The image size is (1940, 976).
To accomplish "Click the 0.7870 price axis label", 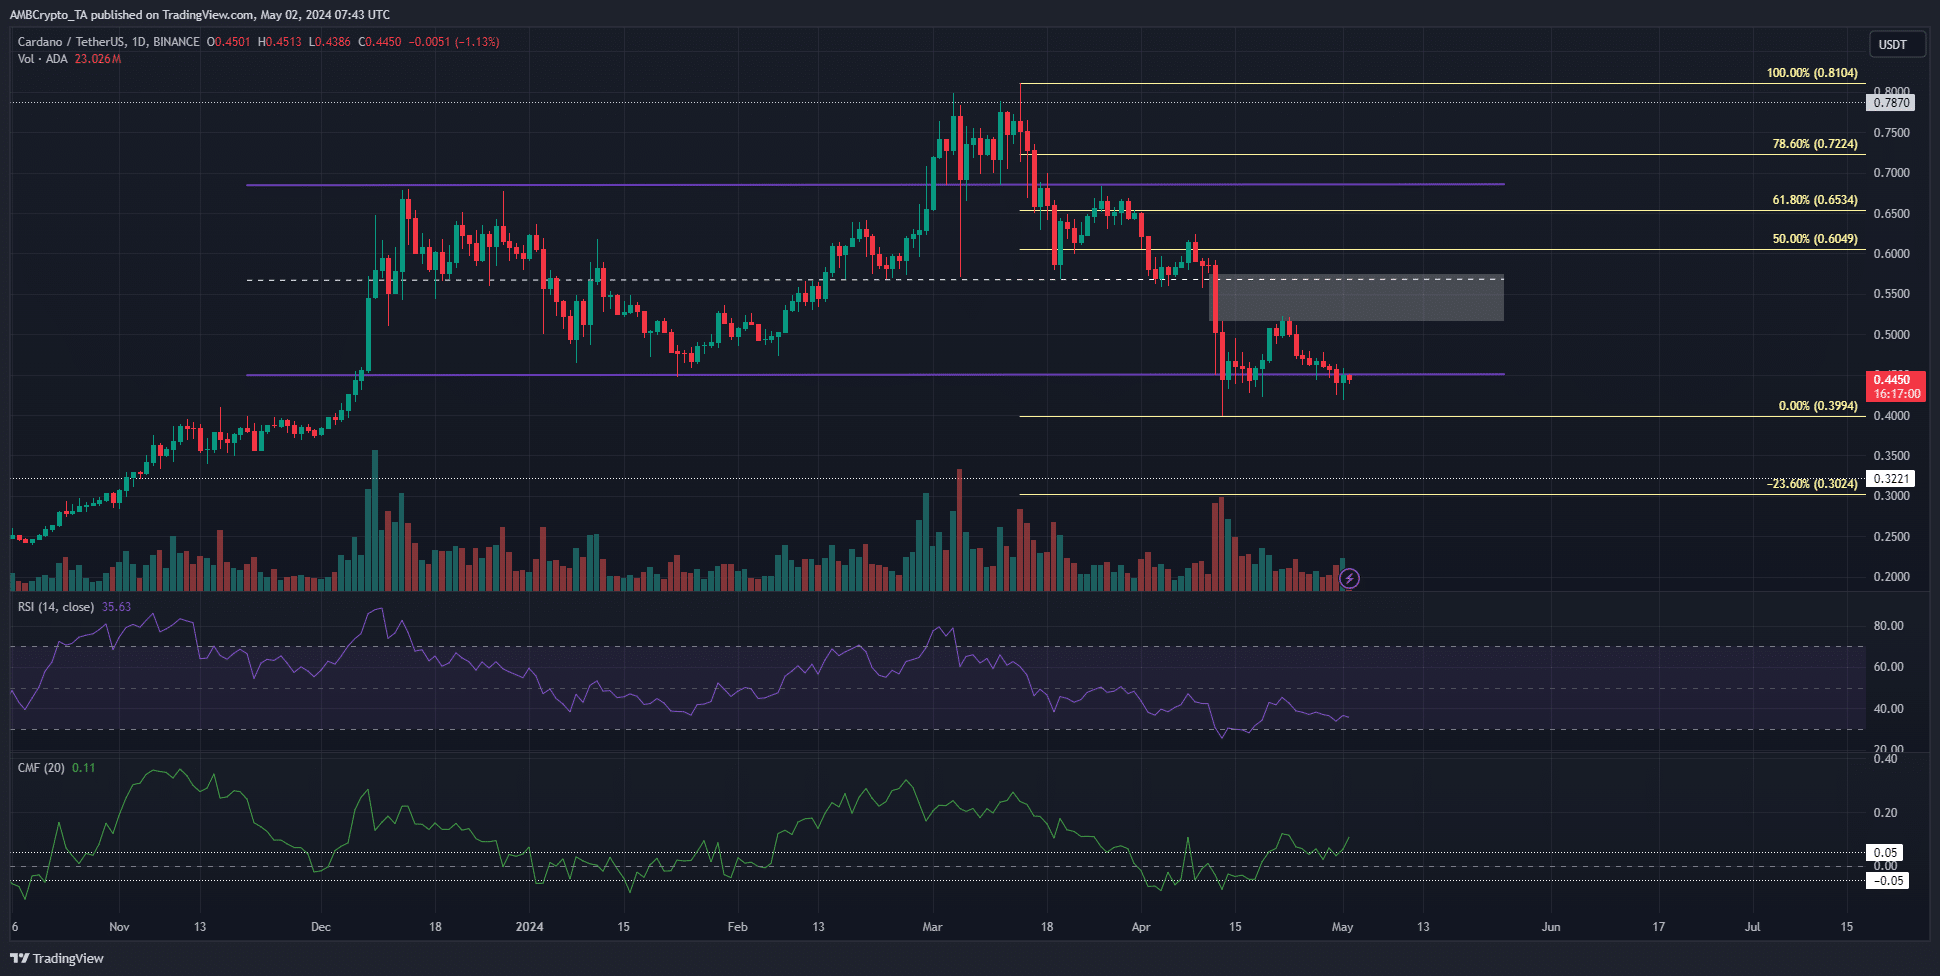I will (1891, 103).
